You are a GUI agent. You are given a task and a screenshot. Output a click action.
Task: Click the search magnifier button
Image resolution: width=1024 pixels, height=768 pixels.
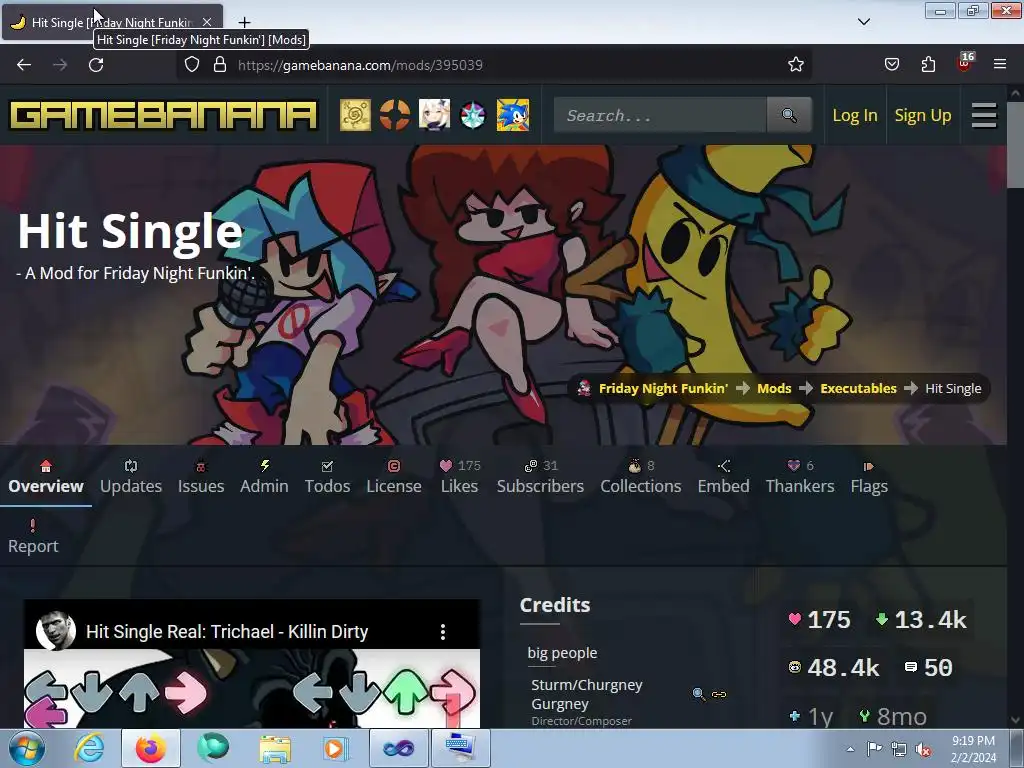point(789,115)
